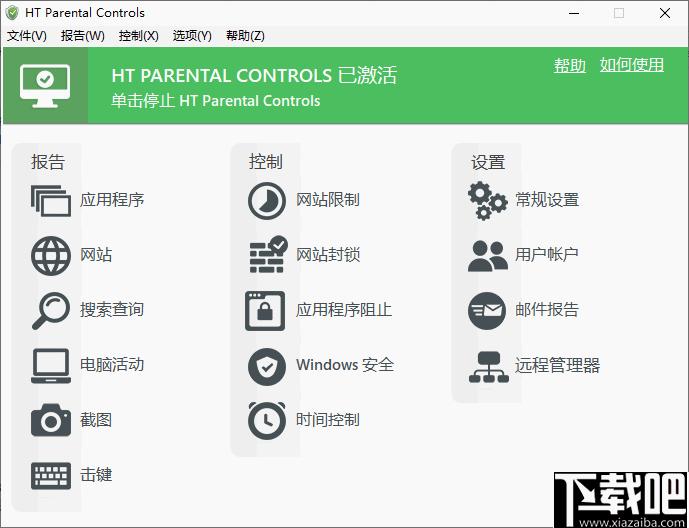Click the keyboard icon for 击键
The height and width of the screenshot is (528, 689).
51,475
